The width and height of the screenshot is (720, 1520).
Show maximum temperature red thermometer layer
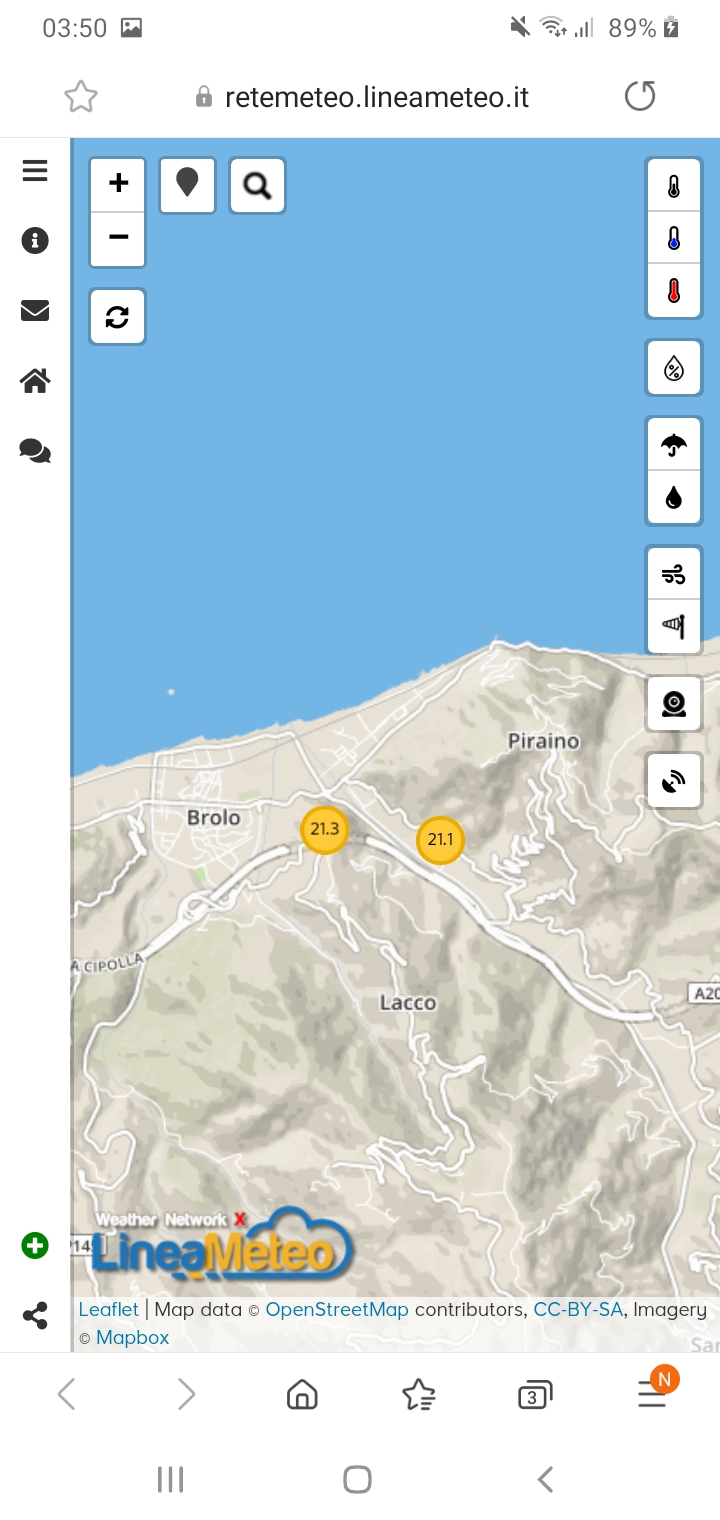point(674,291)
